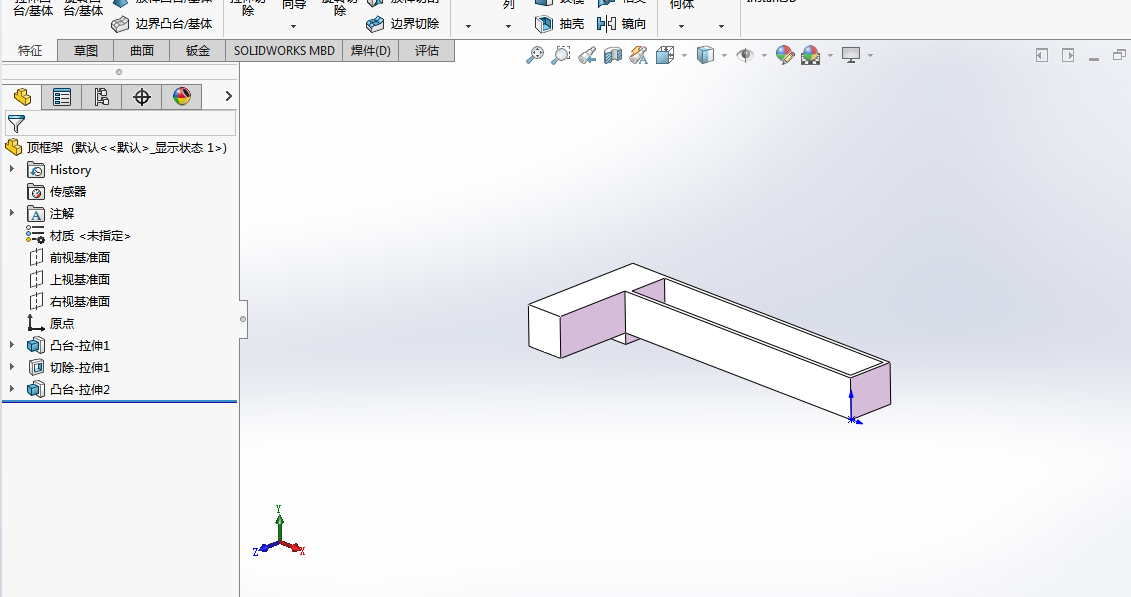Viewport: 1131px width, 597px height.
Task: Open the Apply Scene dropdown arrow
Action: 830,56
